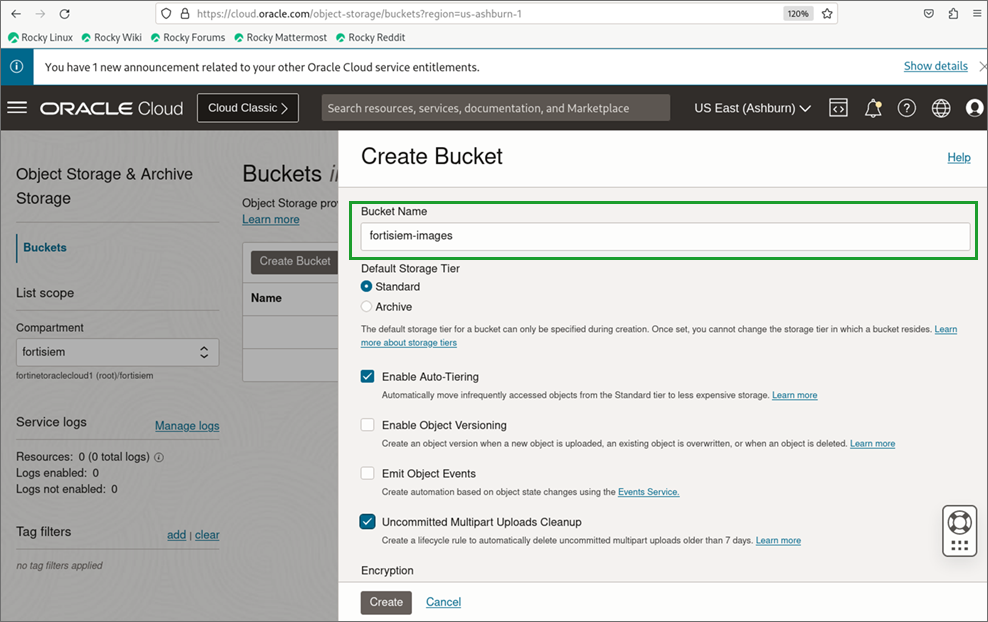
Task: Check Enable Object Versioning
Action: 368,425
